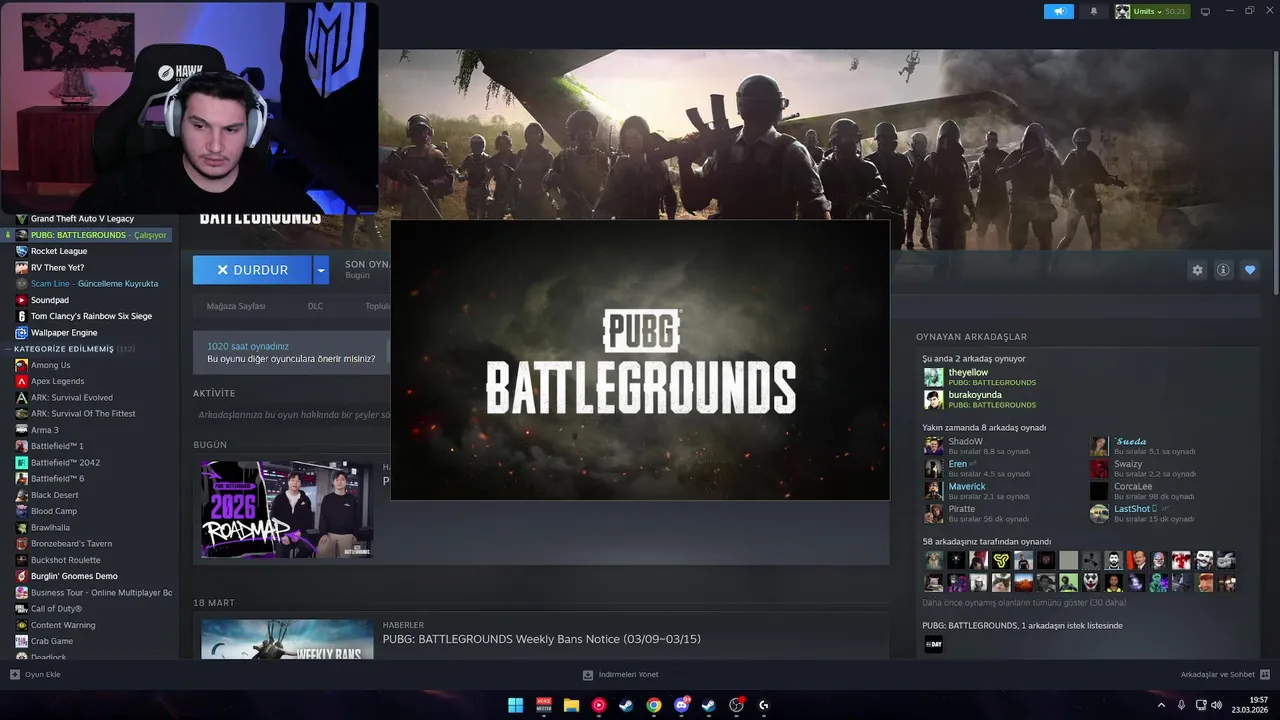Open CorcaLee's friend entry

point(1143,491)
